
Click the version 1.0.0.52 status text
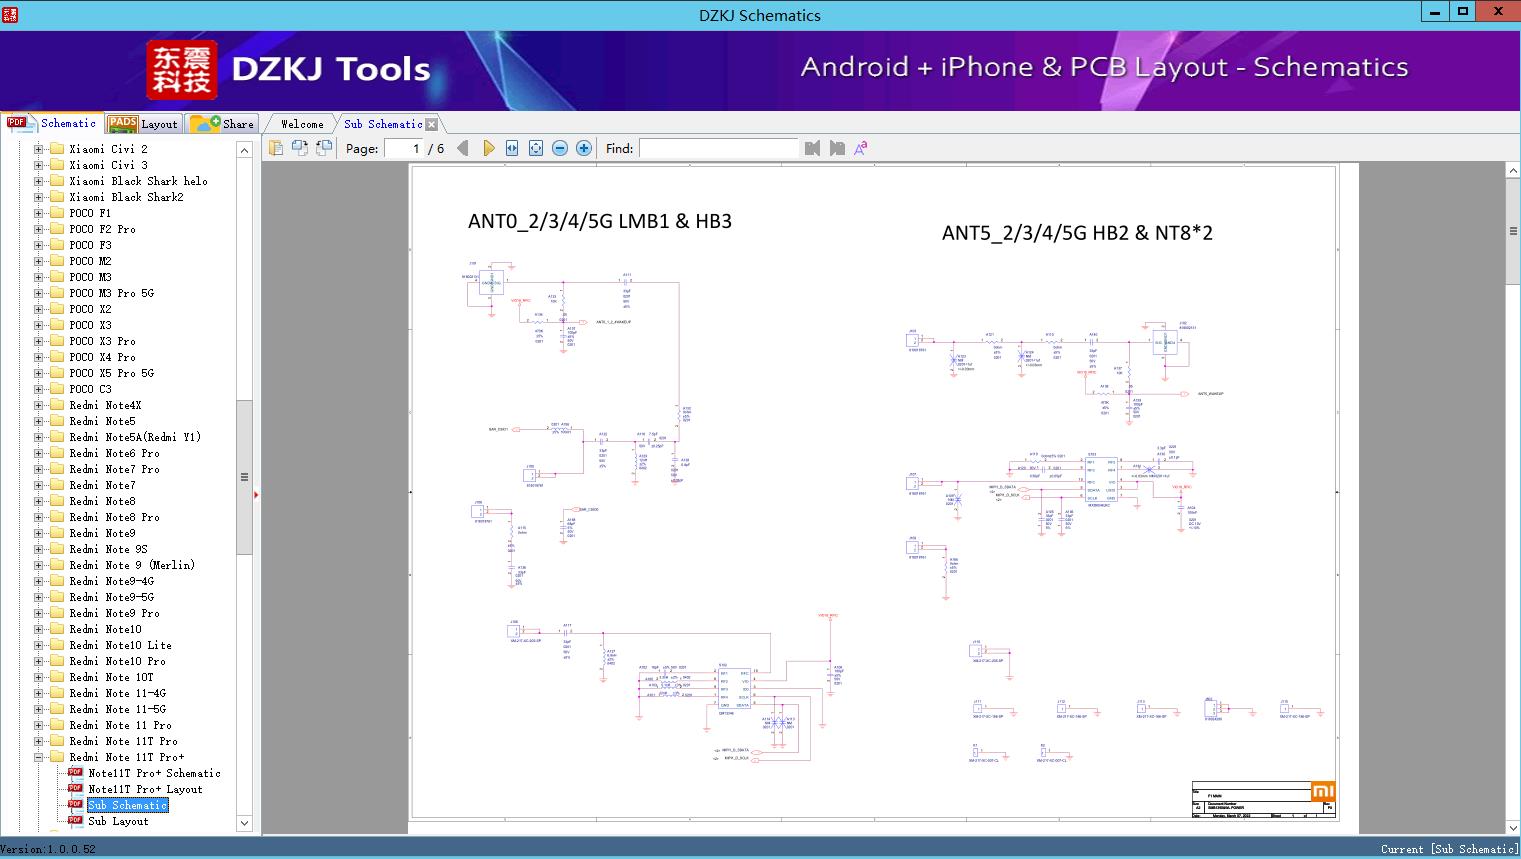pos(48,849)
